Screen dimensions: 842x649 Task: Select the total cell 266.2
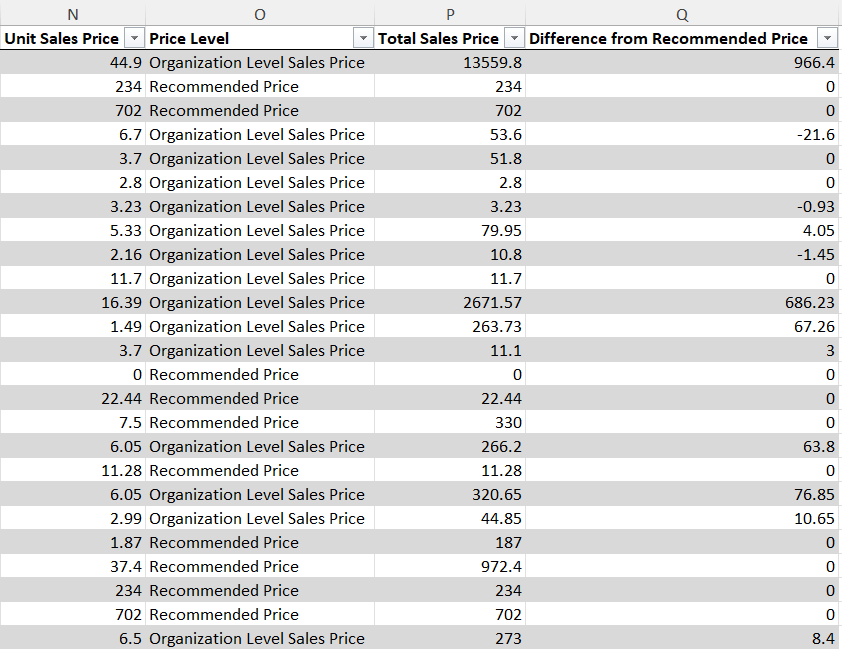450,447
